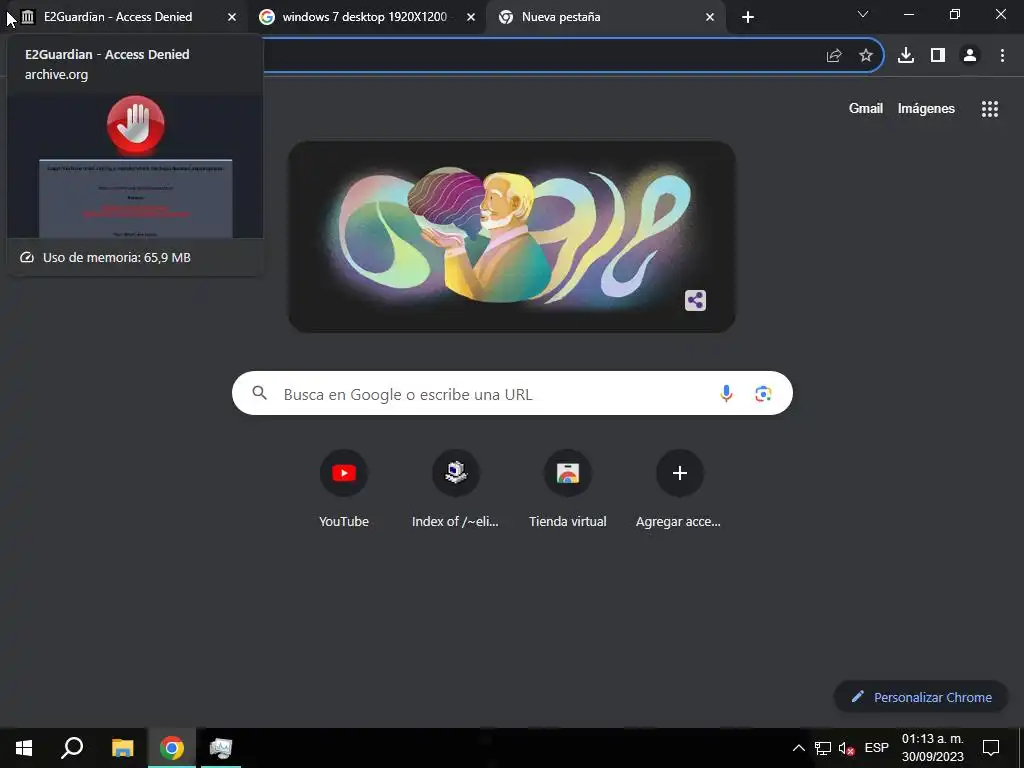Viewport: 1024px width, 768px height.
Task: Share the Google Doodle via share icon
Action: pyautogui.click(x=695, y=300)
